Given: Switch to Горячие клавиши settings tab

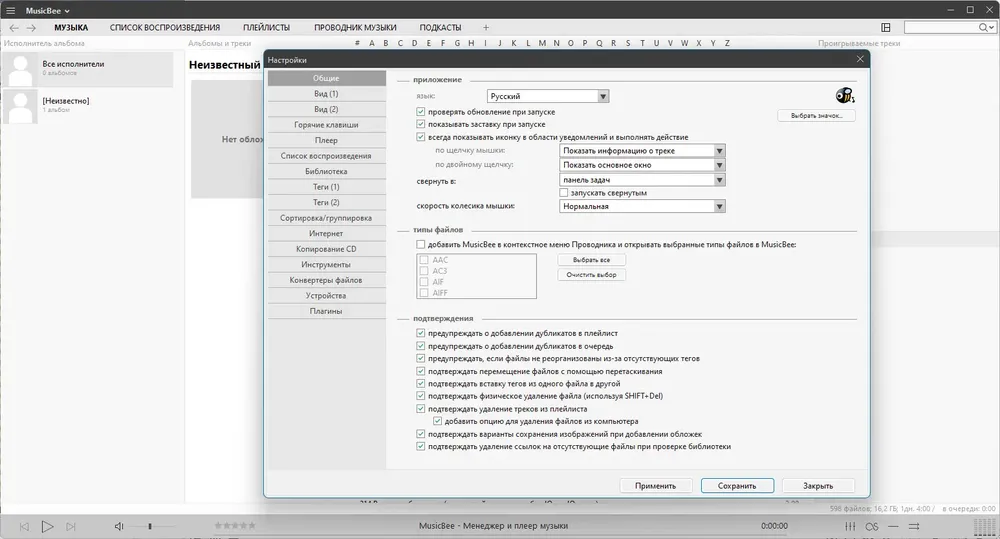Looking at the screenshot, I should [x=327, y=125].
